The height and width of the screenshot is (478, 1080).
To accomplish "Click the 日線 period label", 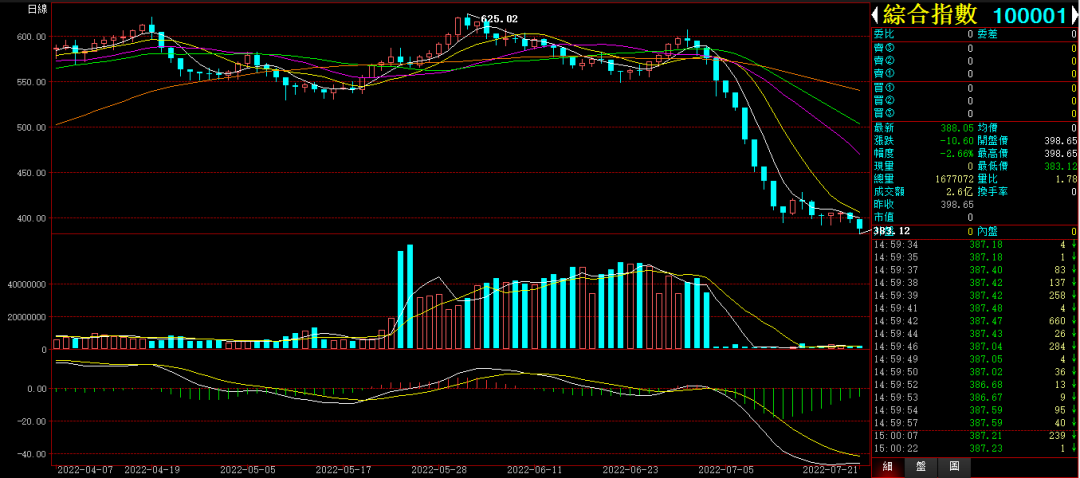I will (37, 9).
